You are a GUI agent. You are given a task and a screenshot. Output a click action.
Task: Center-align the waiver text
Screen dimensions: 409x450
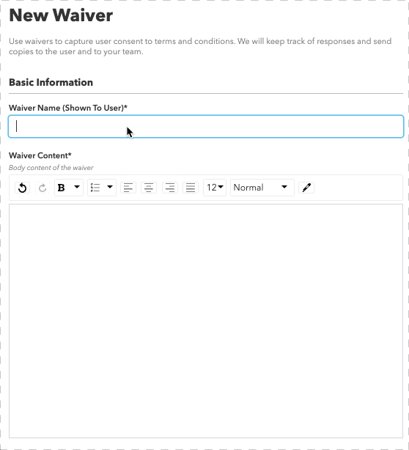tap(149, 188)
